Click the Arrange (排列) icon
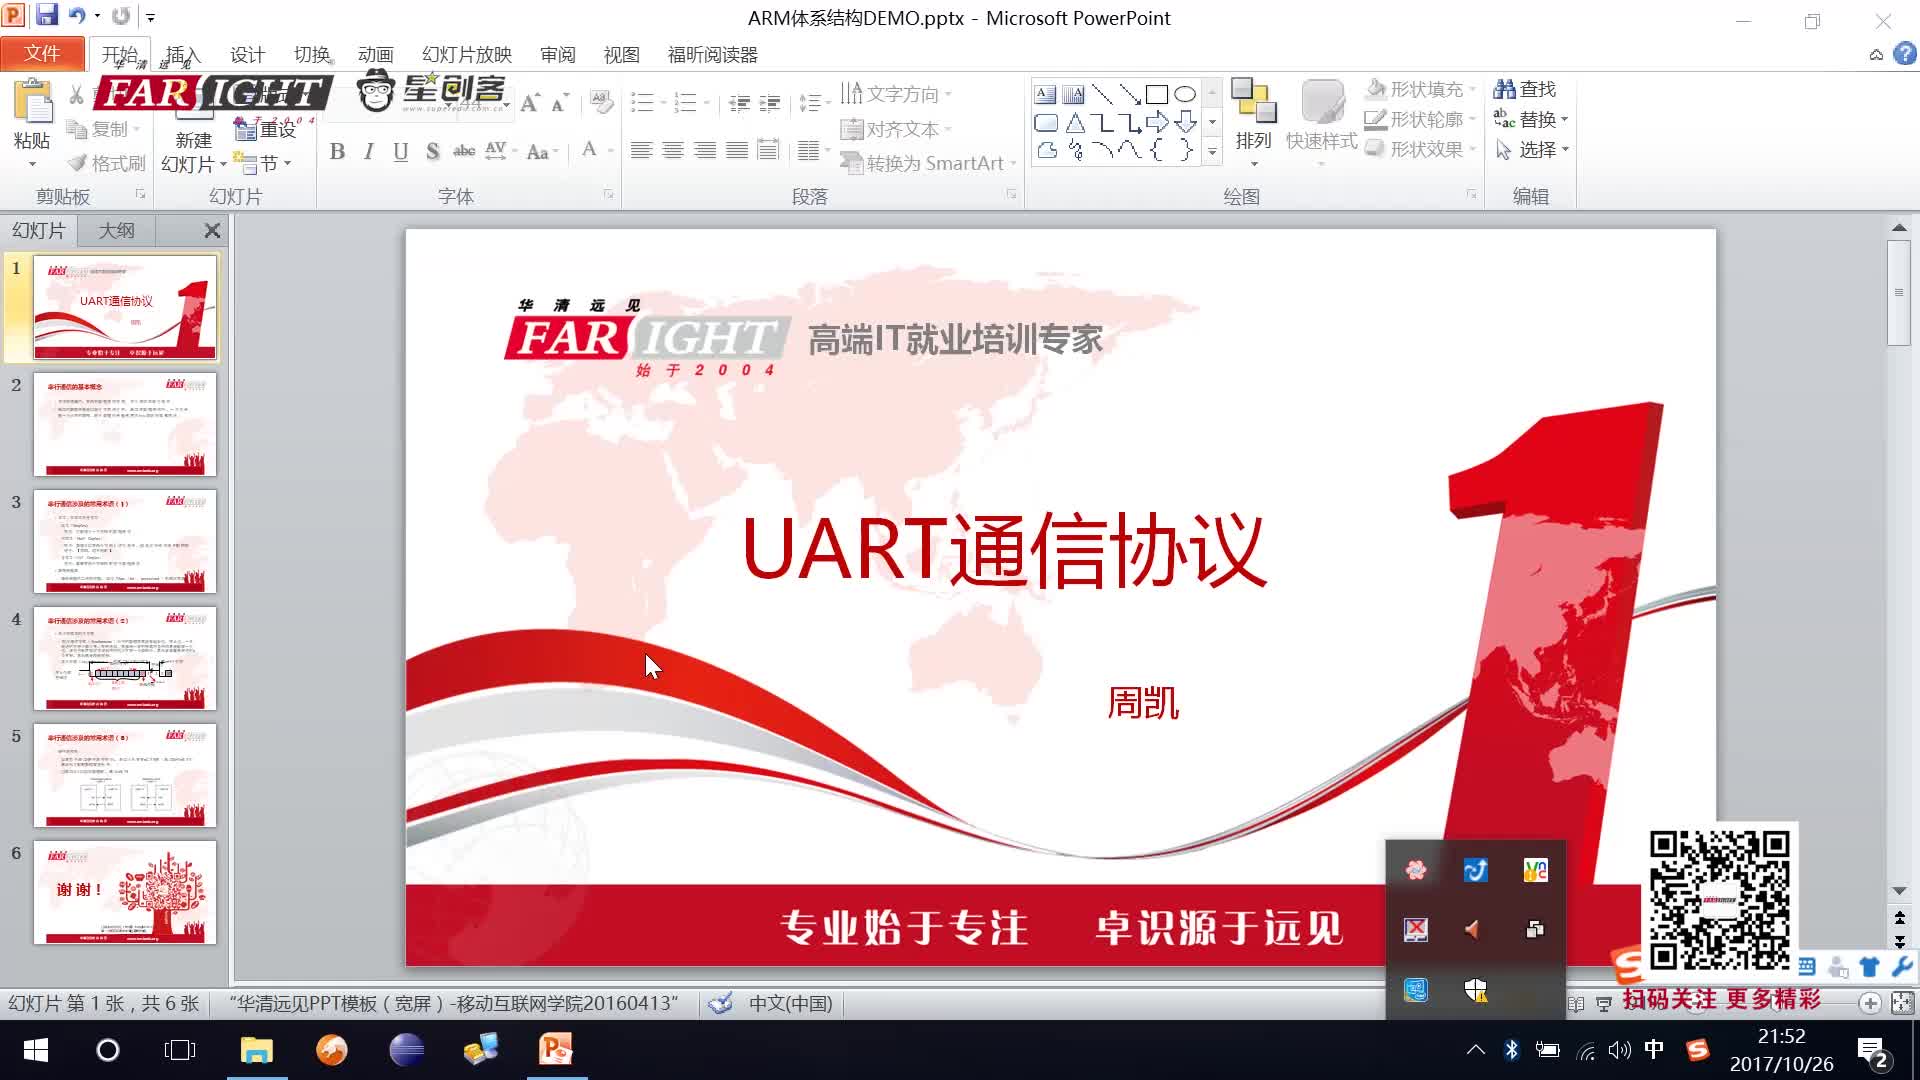 tap(1253, 120)
